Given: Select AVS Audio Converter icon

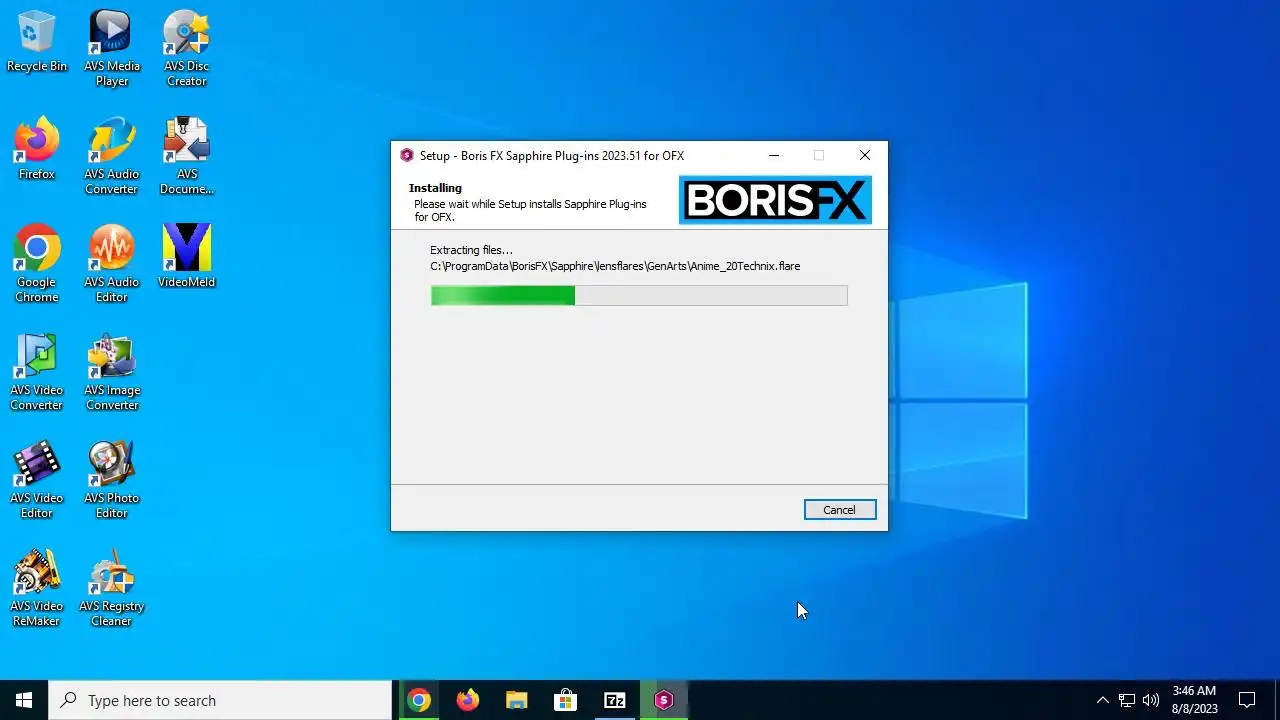Looking at the screenshot, I should coord(111,156).
